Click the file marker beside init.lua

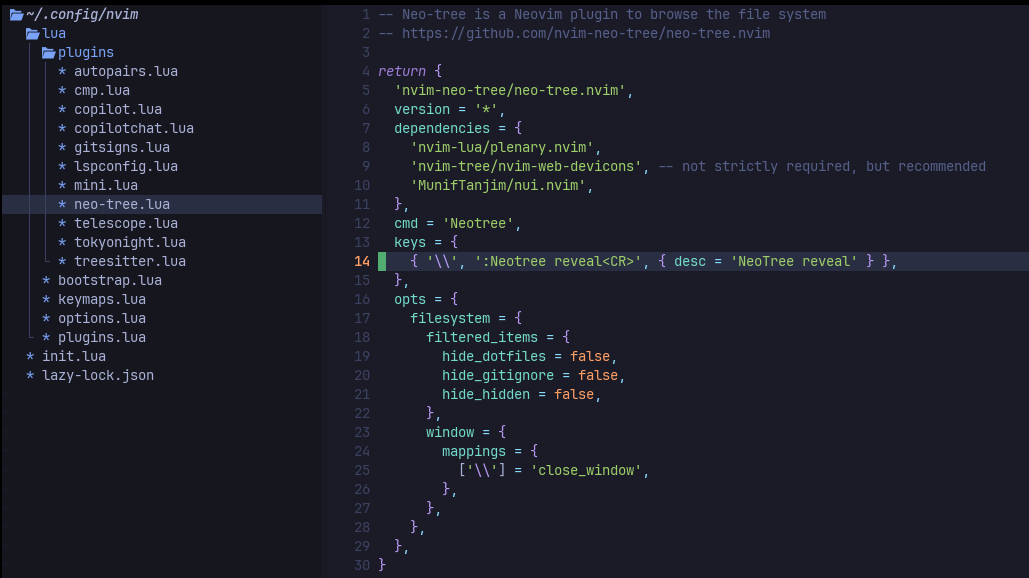point(30,357)
